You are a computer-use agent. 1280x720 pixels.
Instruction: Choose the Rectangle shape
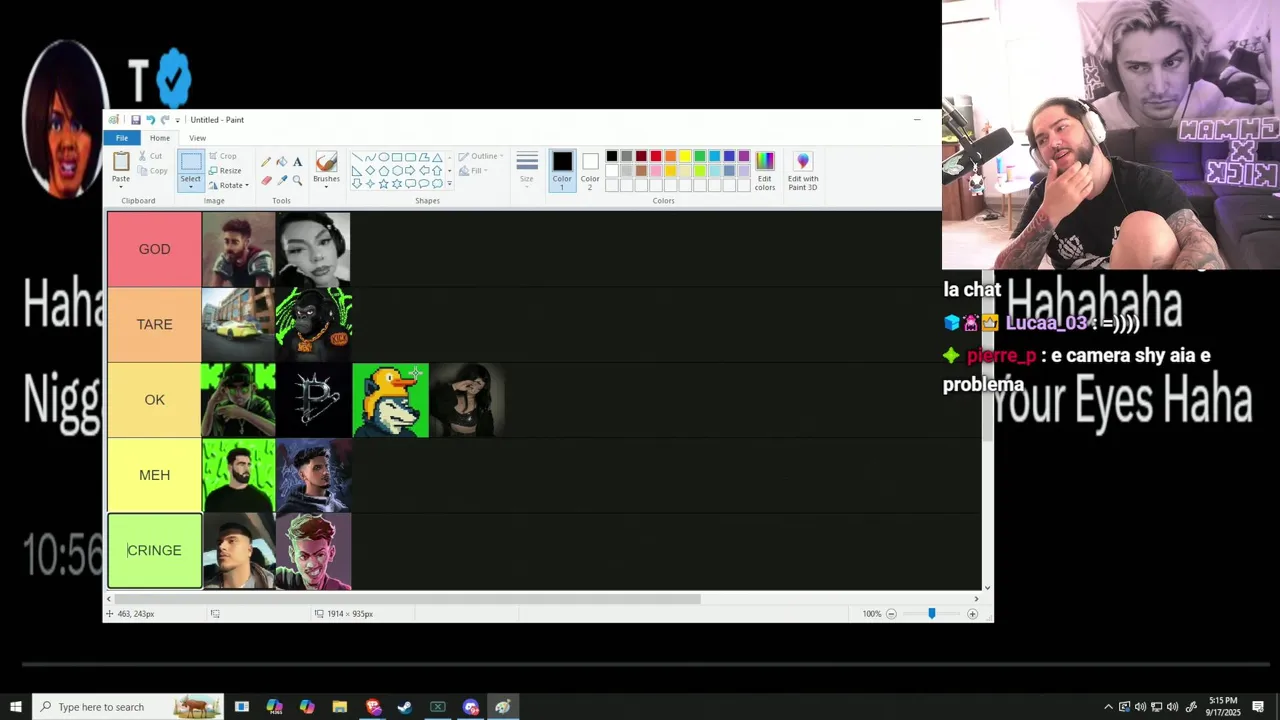click(x=397, y=157)
